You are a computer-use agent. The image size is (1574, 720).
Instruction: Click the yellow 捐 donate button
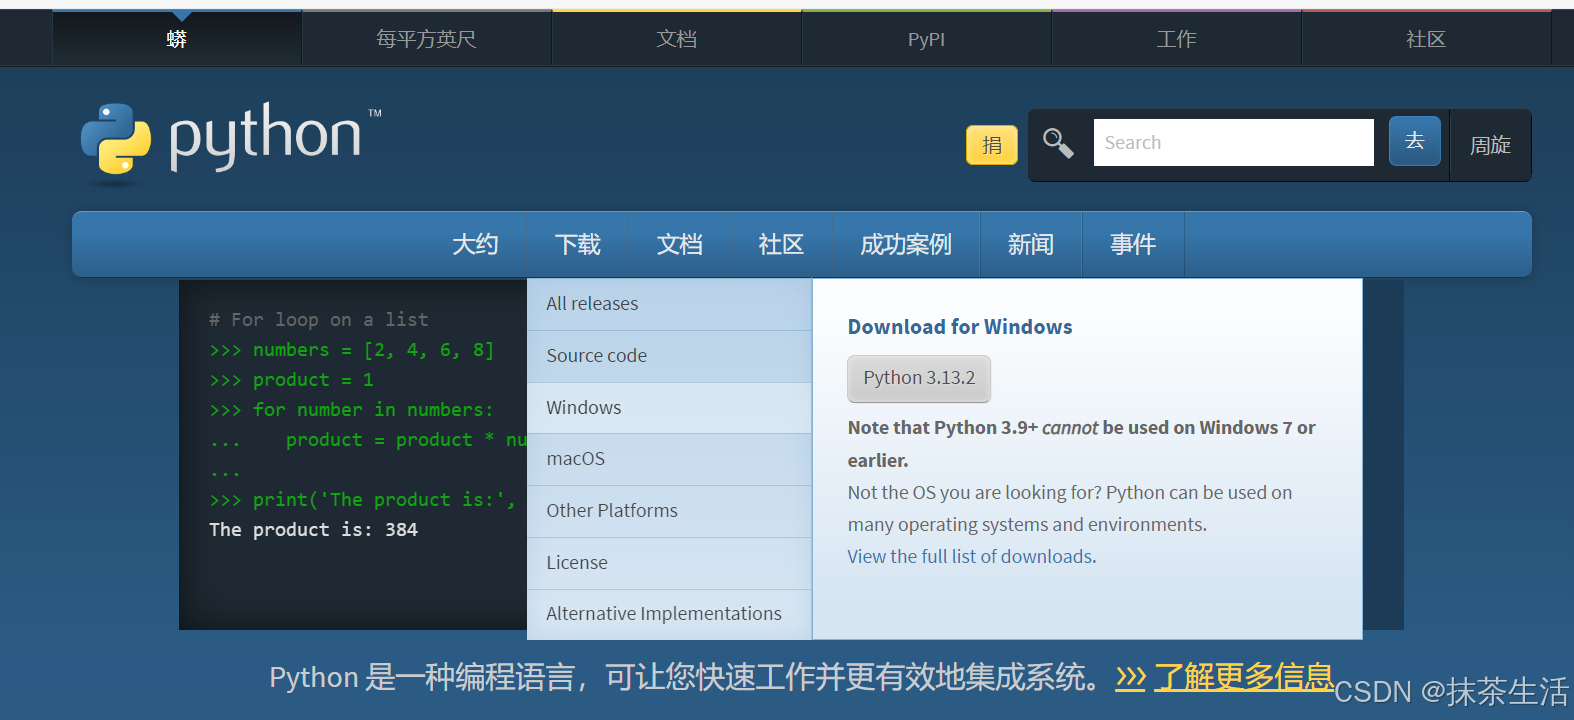(992, 145)
